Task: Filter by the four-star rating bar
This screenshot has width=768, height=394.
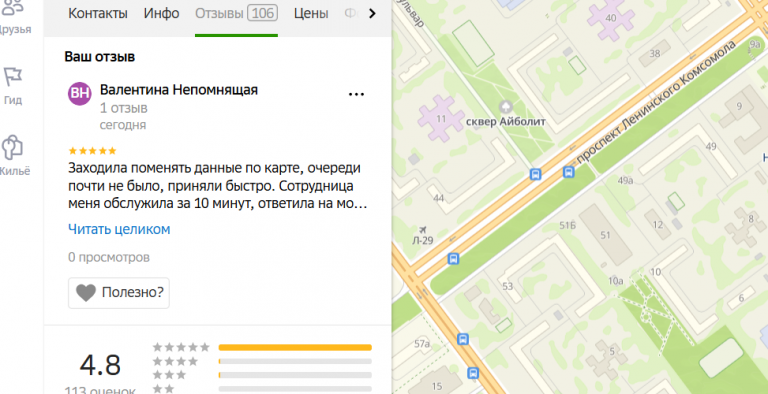Action: (x=295, y=361)
